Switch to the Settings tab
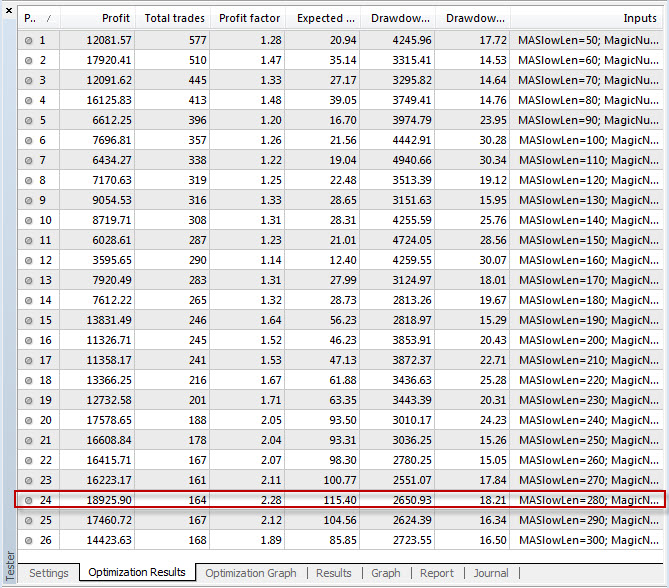Image resolution: width=669 pixels, height=588 pixels. point(48,573)
